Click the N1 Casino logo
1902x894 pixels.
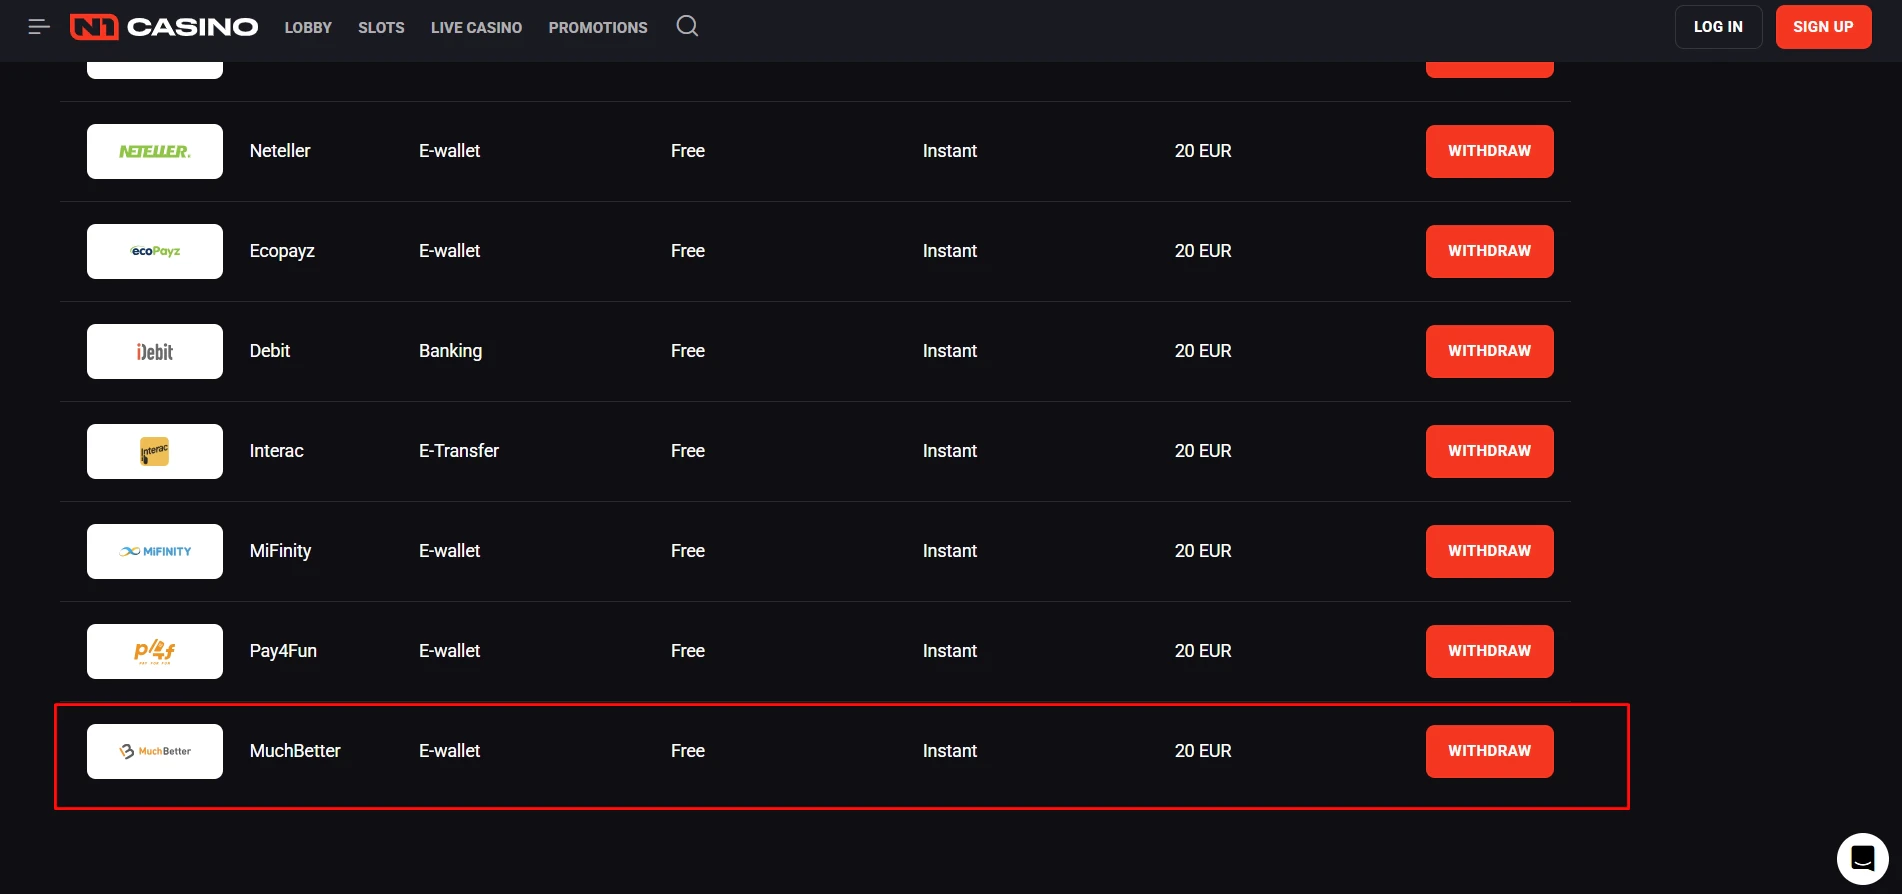click(164, 27)
